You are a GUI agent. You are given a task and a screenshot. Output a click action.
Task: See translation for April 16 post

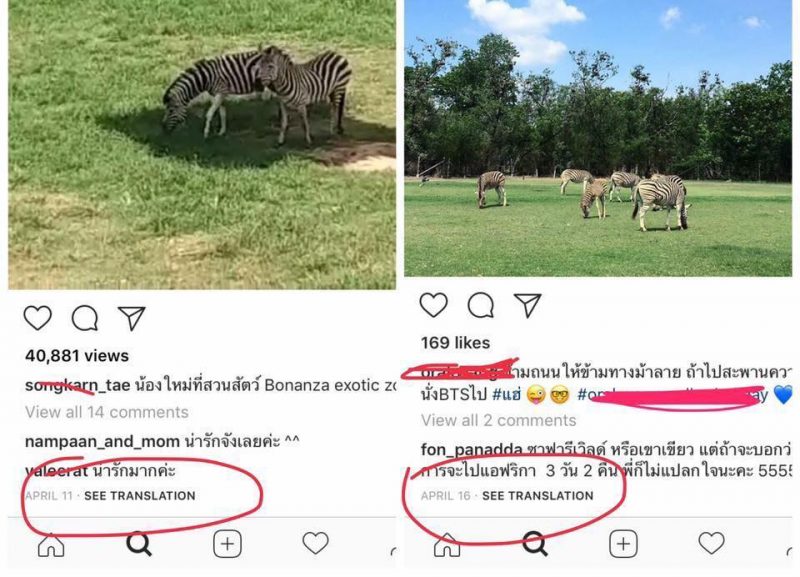[x=538, y=496]
